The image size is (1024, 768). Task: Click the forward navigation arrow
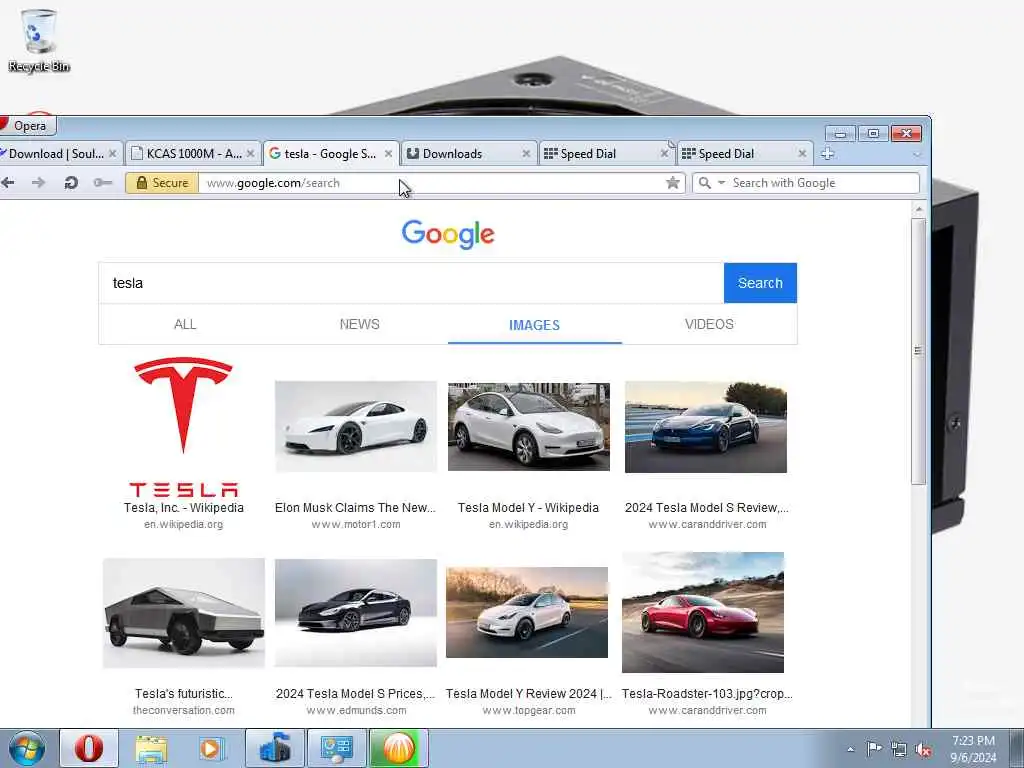39,183
